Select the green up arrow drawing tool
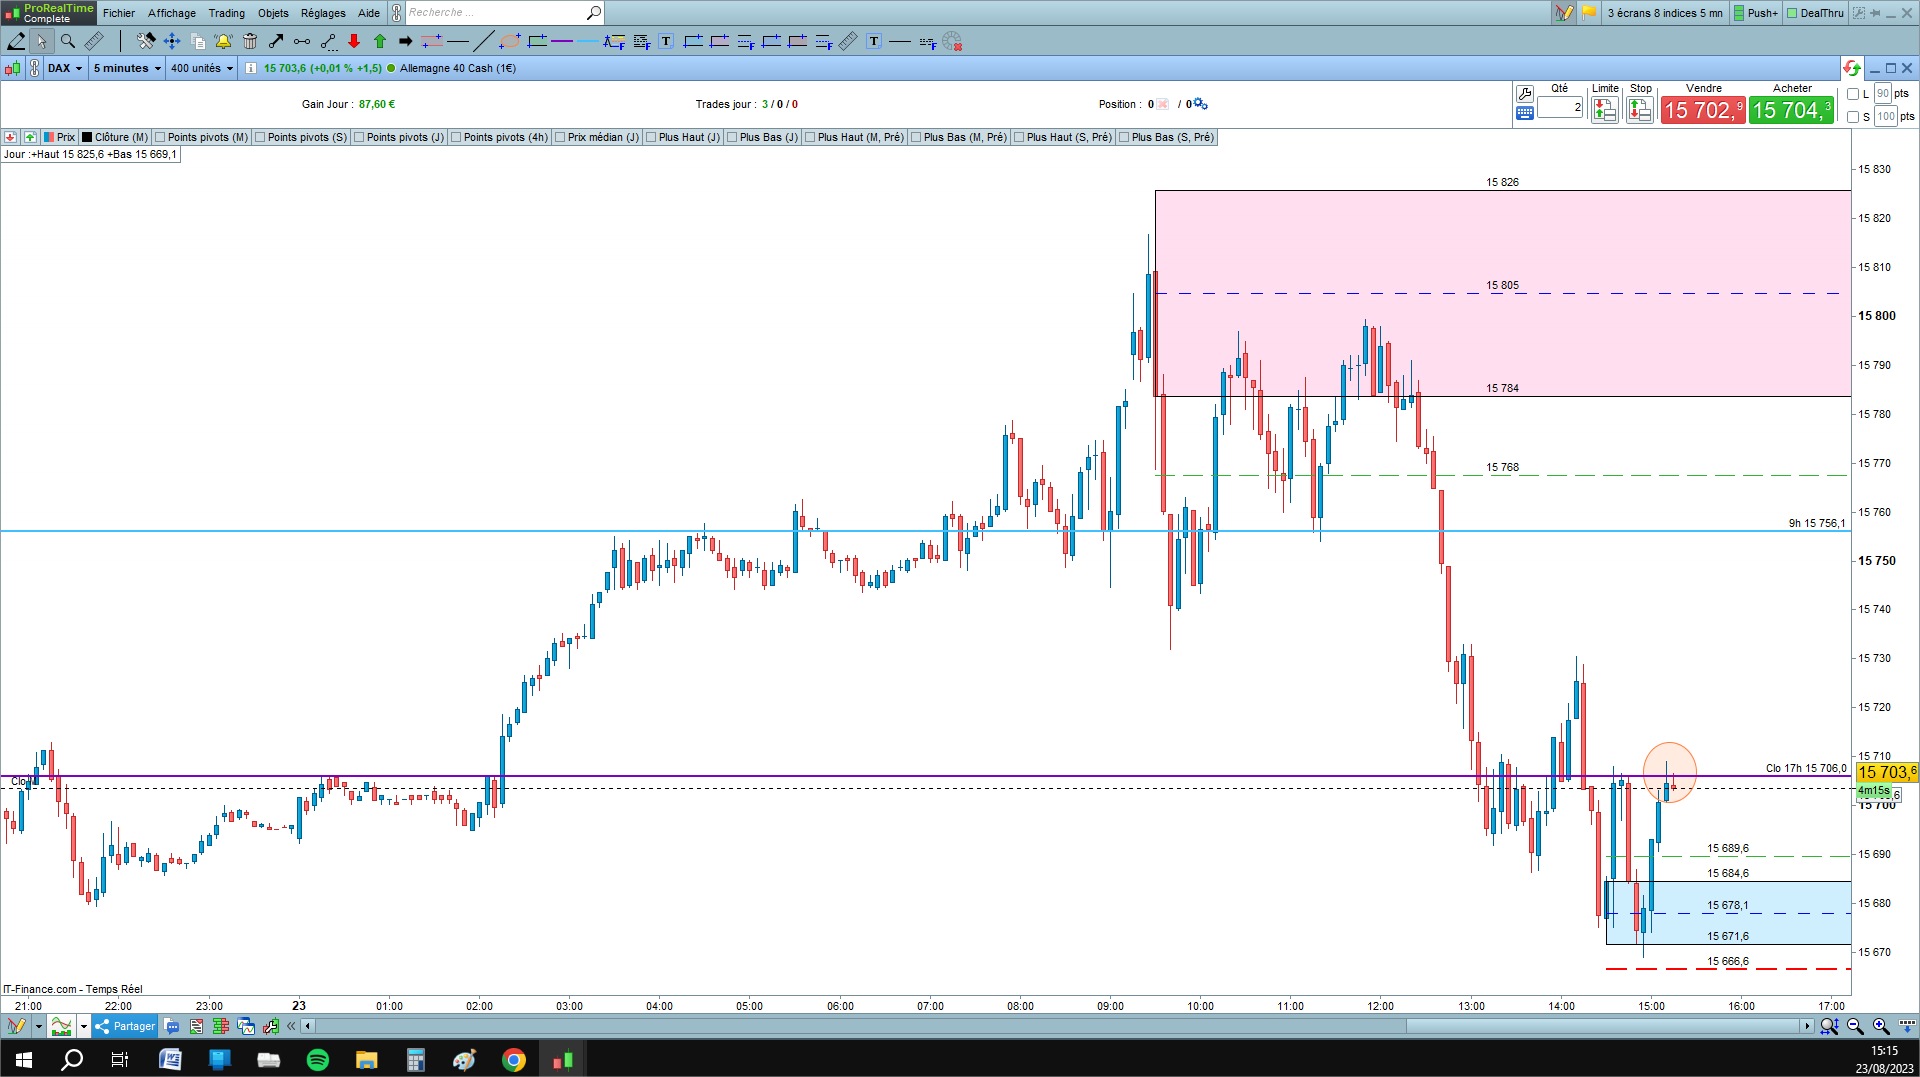 (380, 41)
